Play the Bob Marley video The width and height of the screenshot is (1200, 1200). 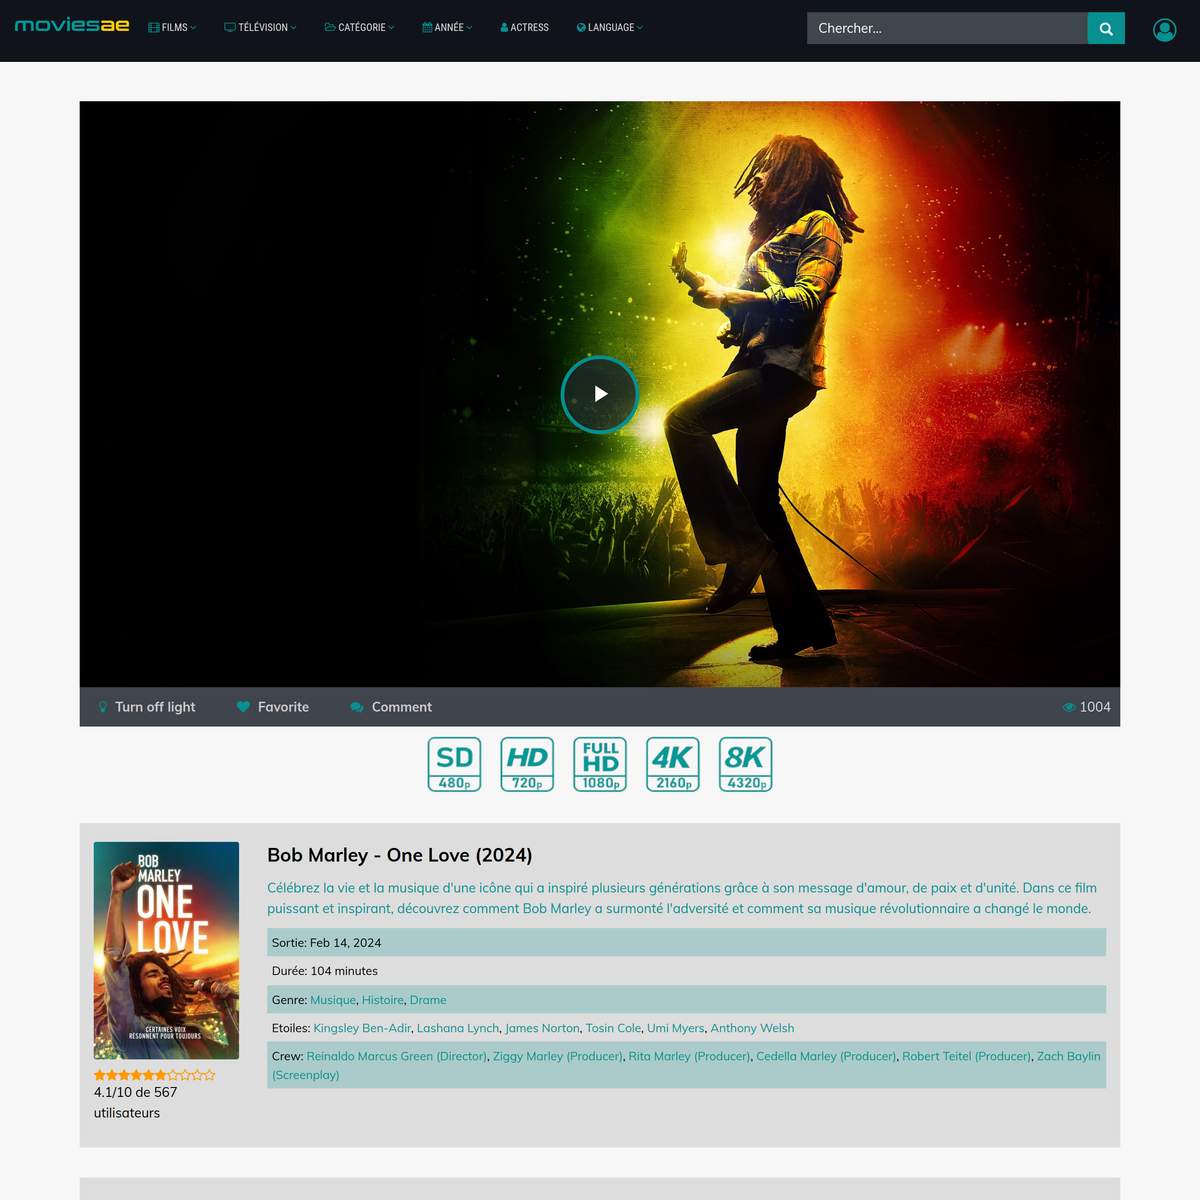600,394
